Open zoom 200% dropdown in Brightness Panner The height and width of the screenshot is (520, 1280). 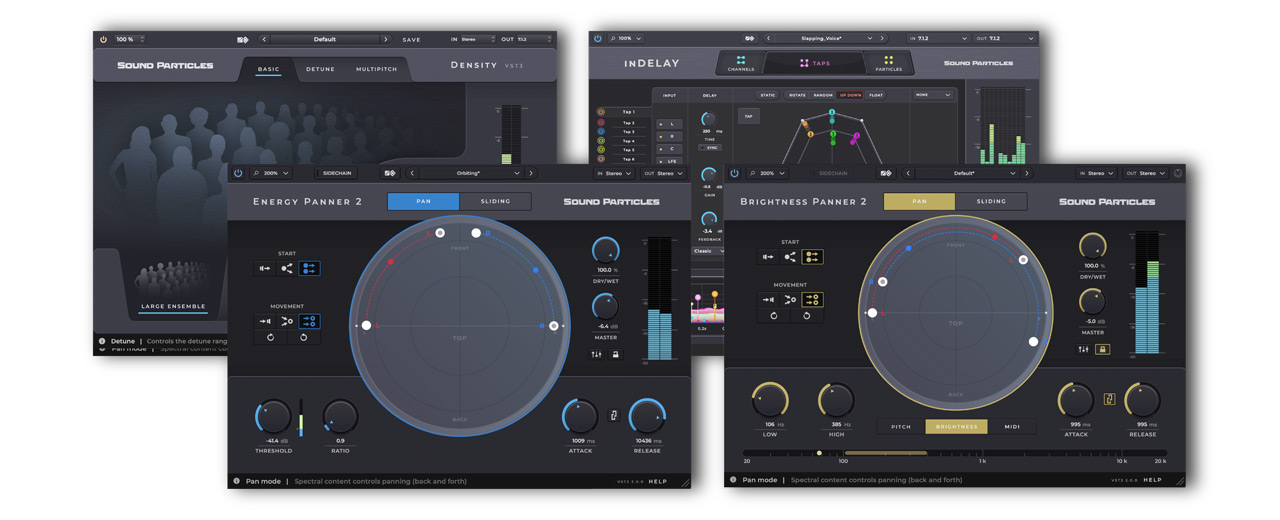coord(767,173)
